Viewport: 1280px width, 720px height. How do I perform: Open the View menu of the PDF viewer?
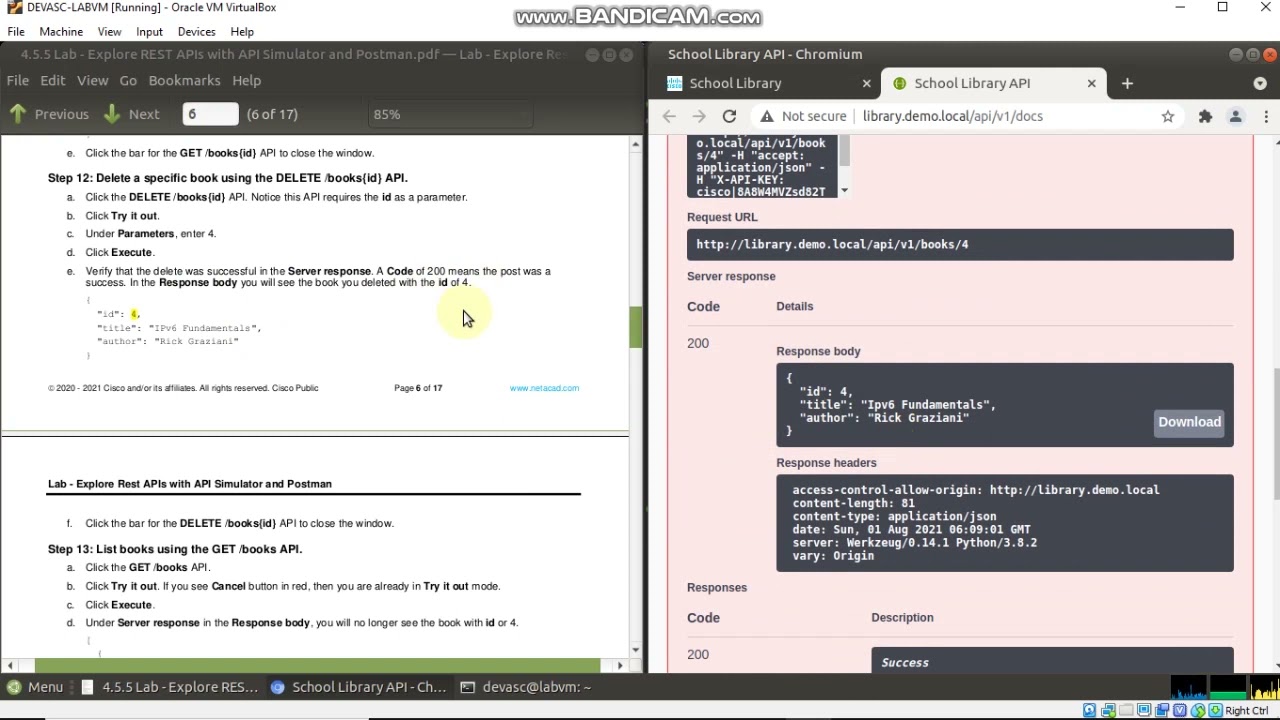[x=93, y=81]
